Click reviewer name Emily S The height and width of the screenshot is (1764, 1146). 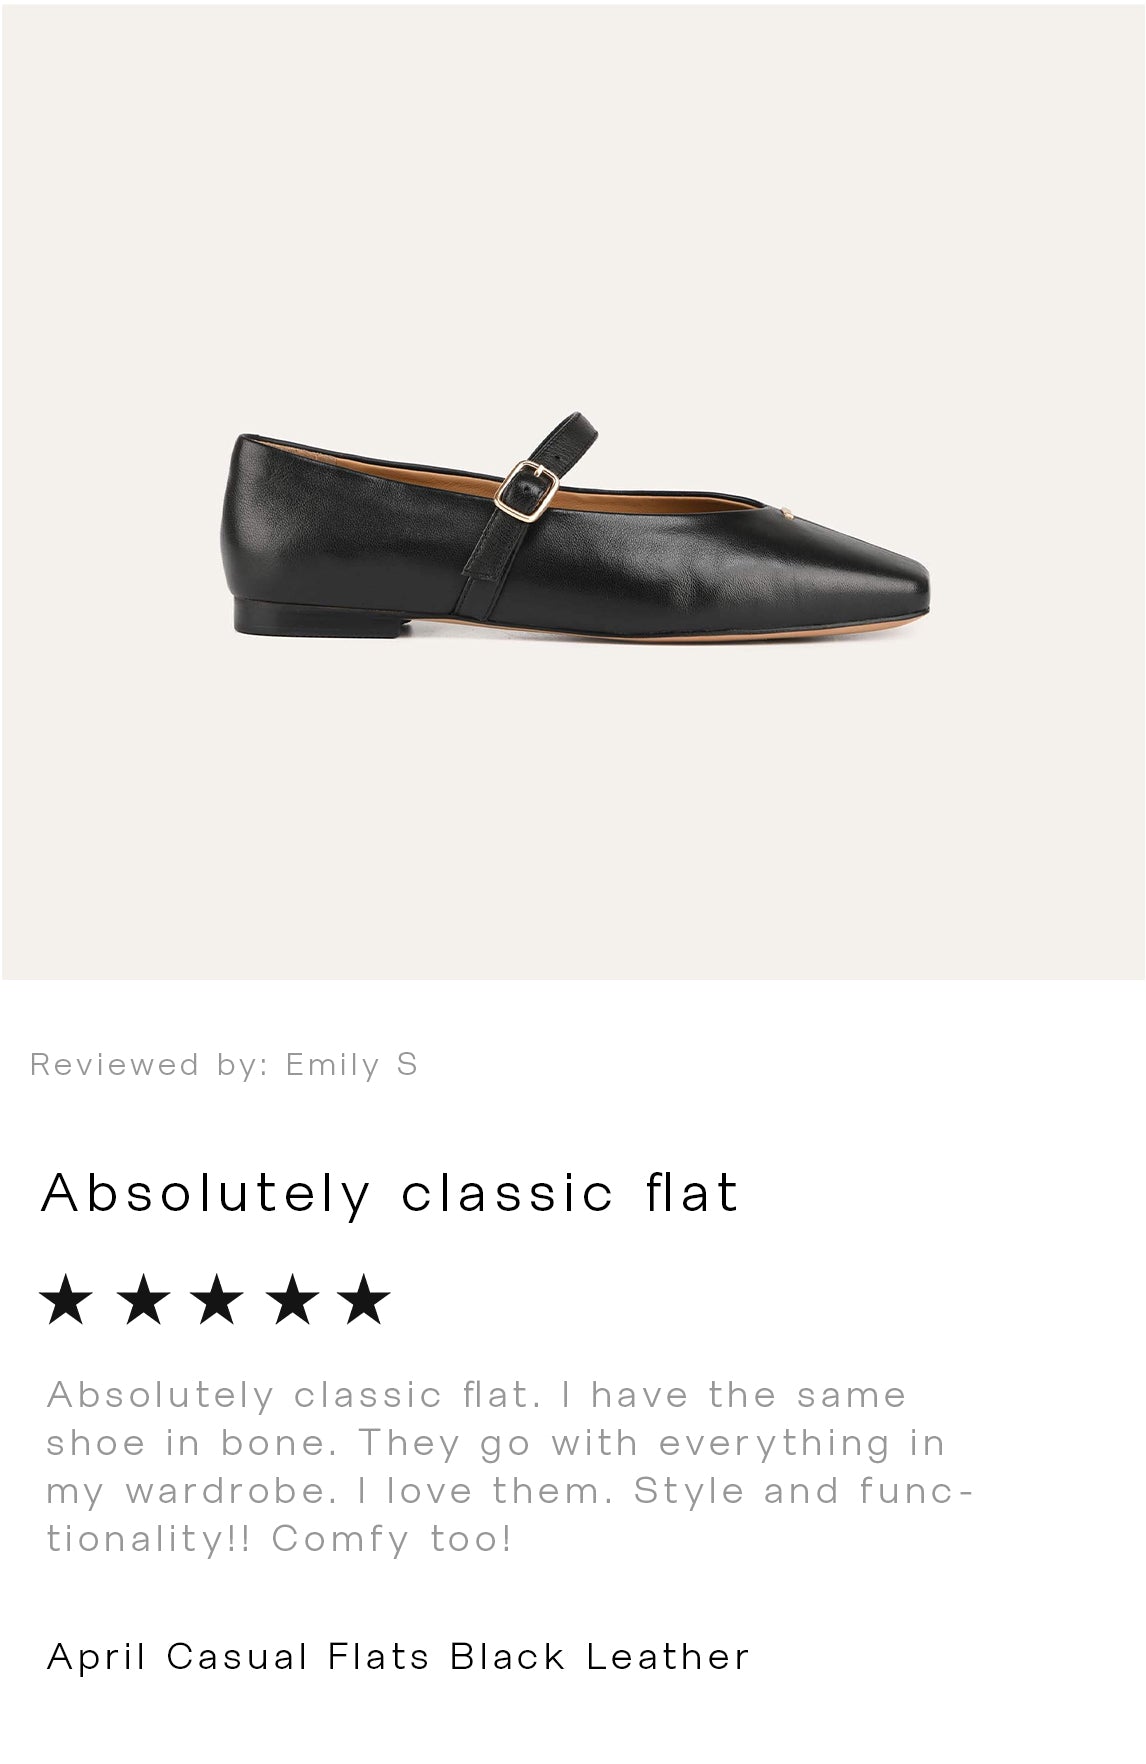point(352,1064)
